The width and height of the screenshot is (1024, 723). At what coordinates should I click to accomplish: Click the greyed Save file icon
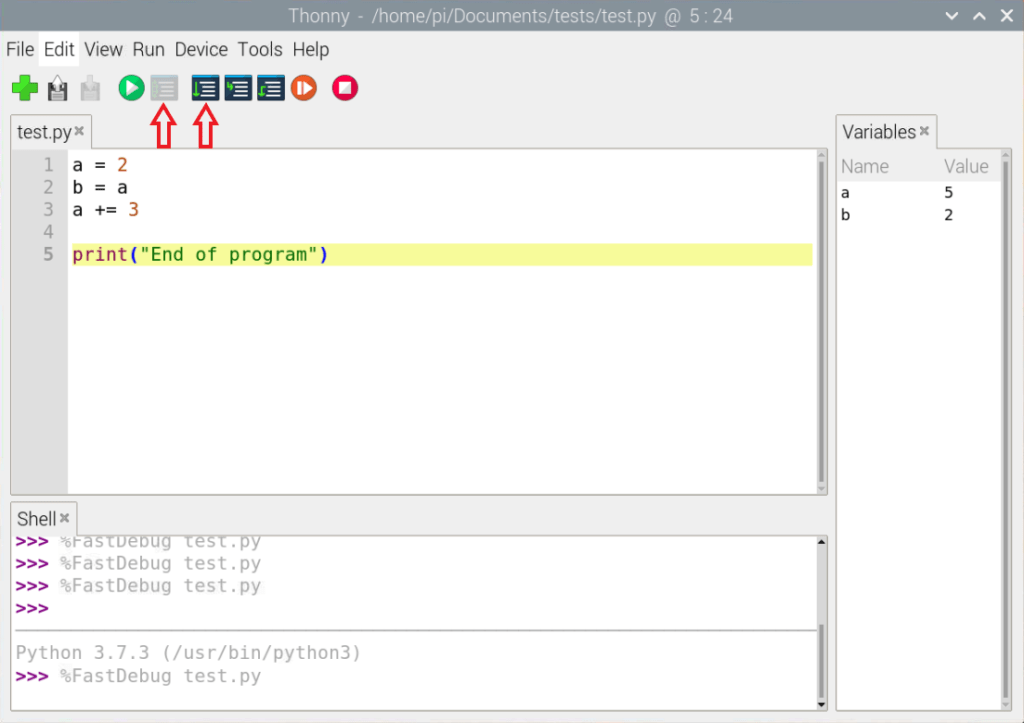click(x=90, y=88)
